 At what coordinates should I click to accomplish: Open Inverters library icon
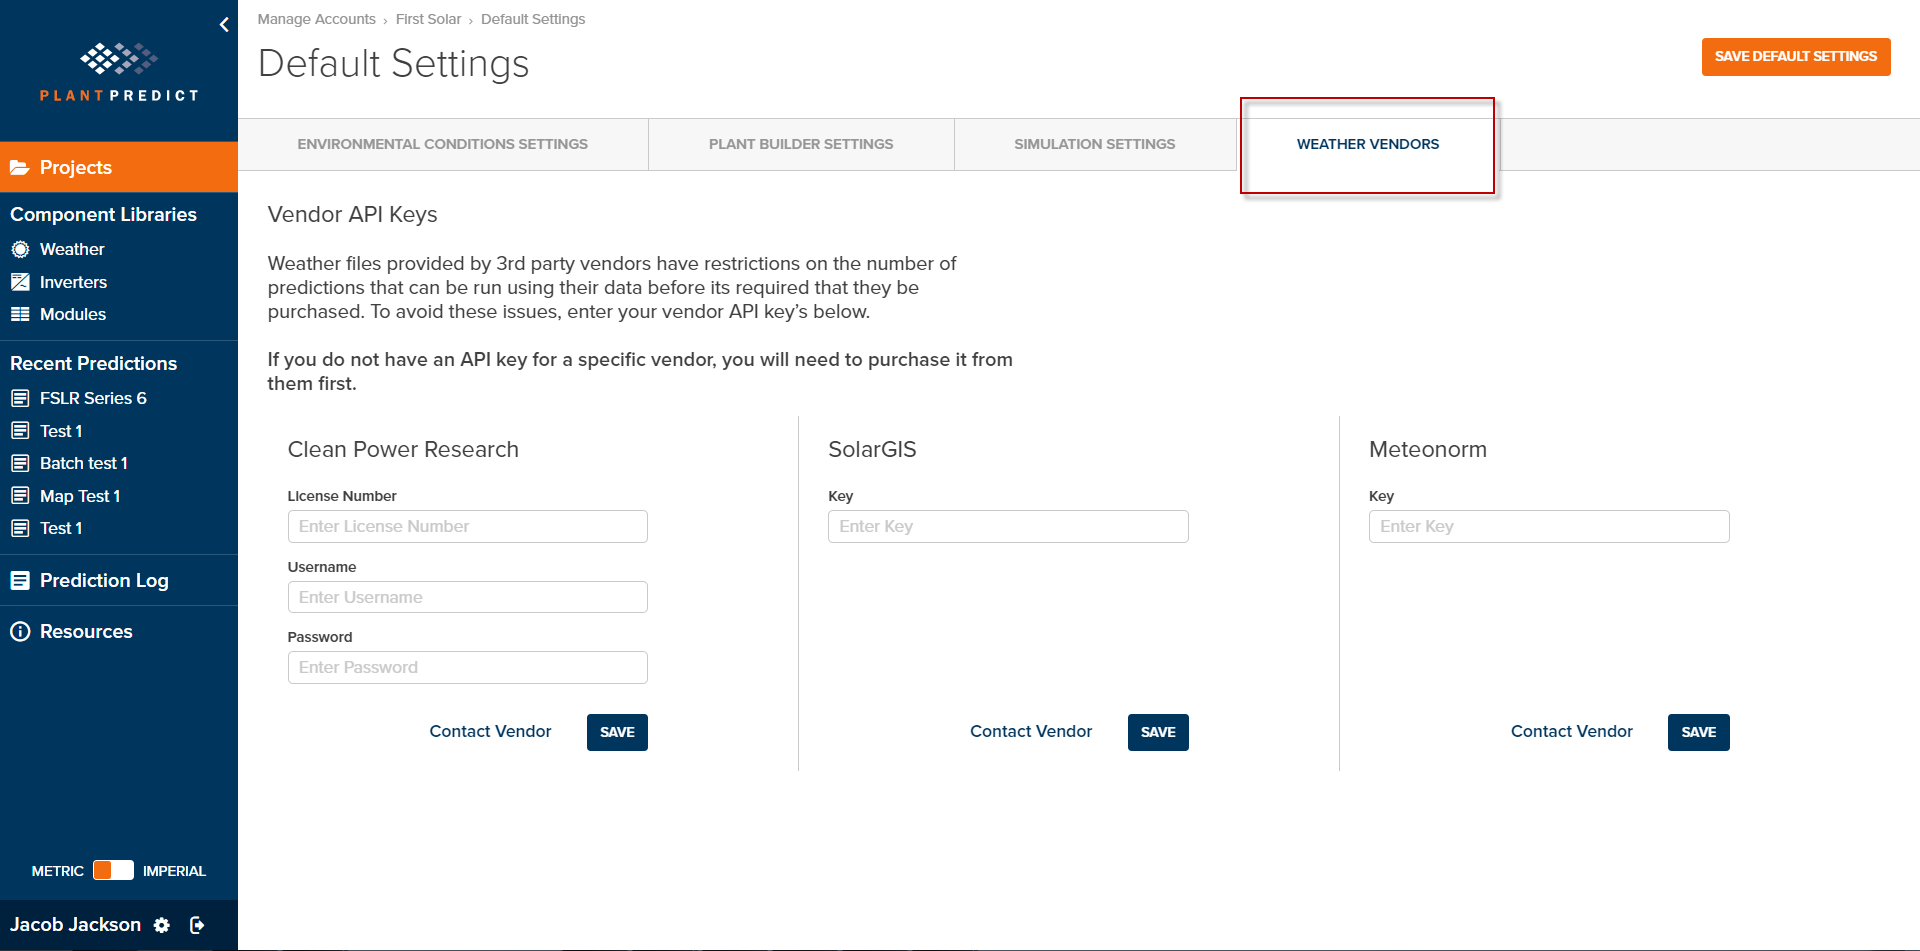point(20,282)
